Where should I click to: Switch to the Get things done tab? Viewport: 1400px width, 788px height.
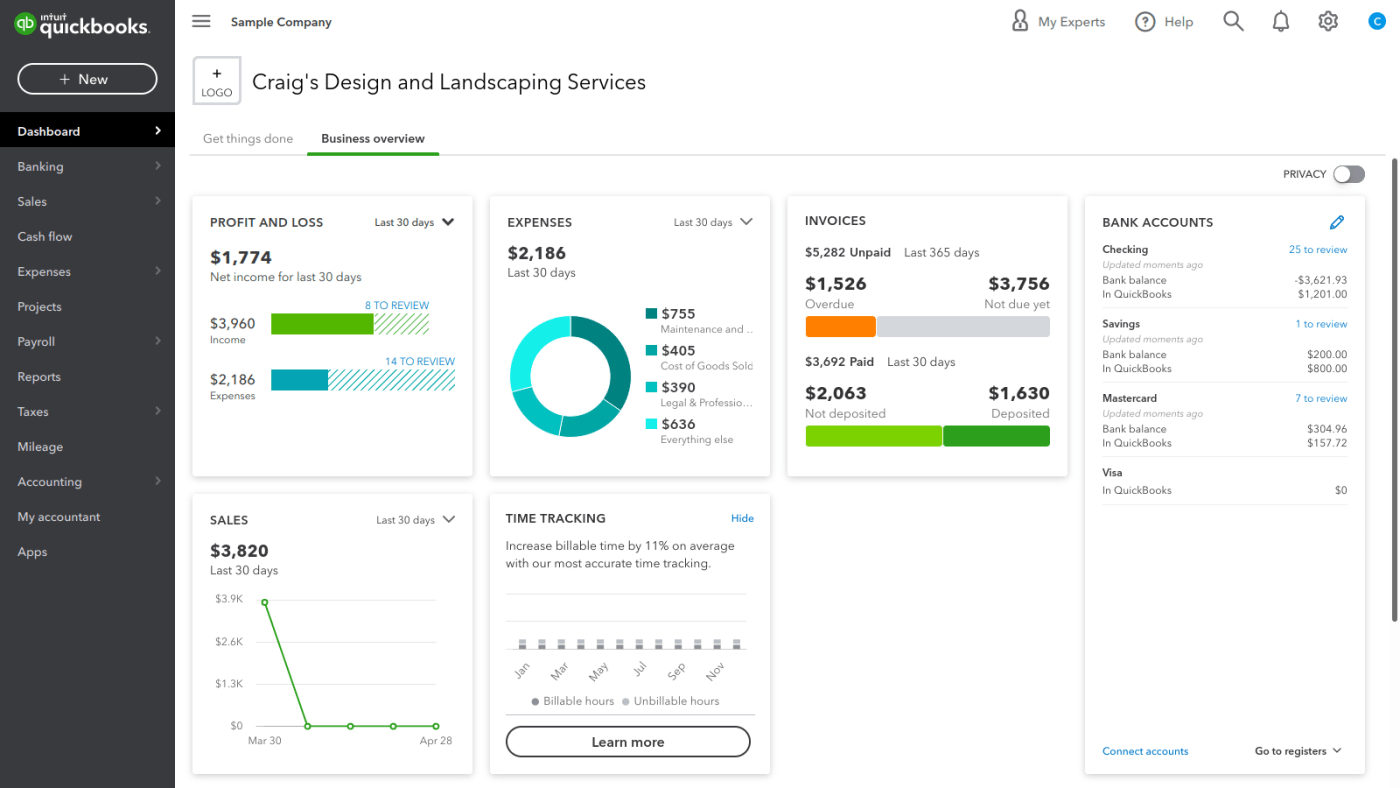[x=247, y=139]
